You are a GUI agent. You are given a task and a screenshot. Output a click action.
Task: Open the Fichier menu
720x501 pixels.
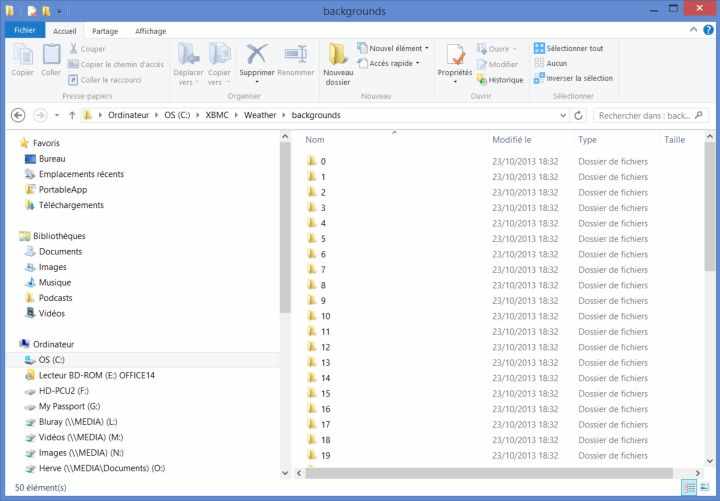(25, 31)
